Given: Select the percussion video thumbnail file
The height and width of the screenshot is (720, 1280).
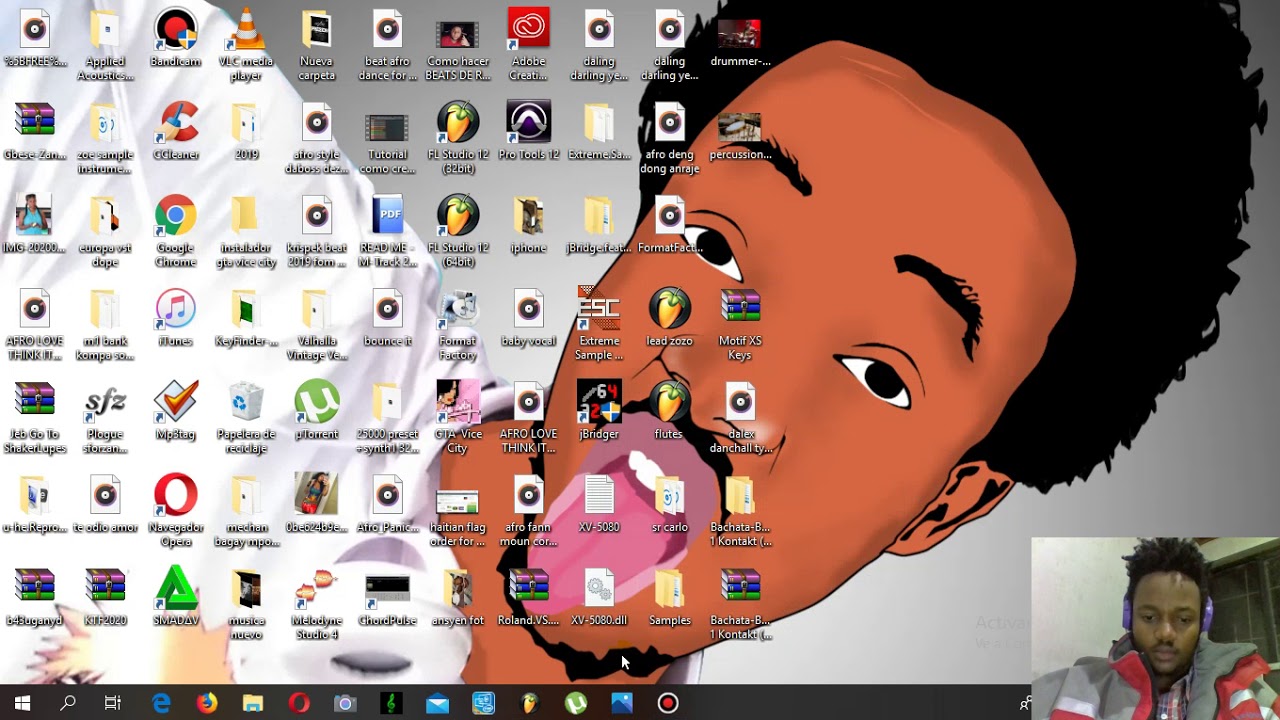Looking at the screenshot, I should click(740, 134).
